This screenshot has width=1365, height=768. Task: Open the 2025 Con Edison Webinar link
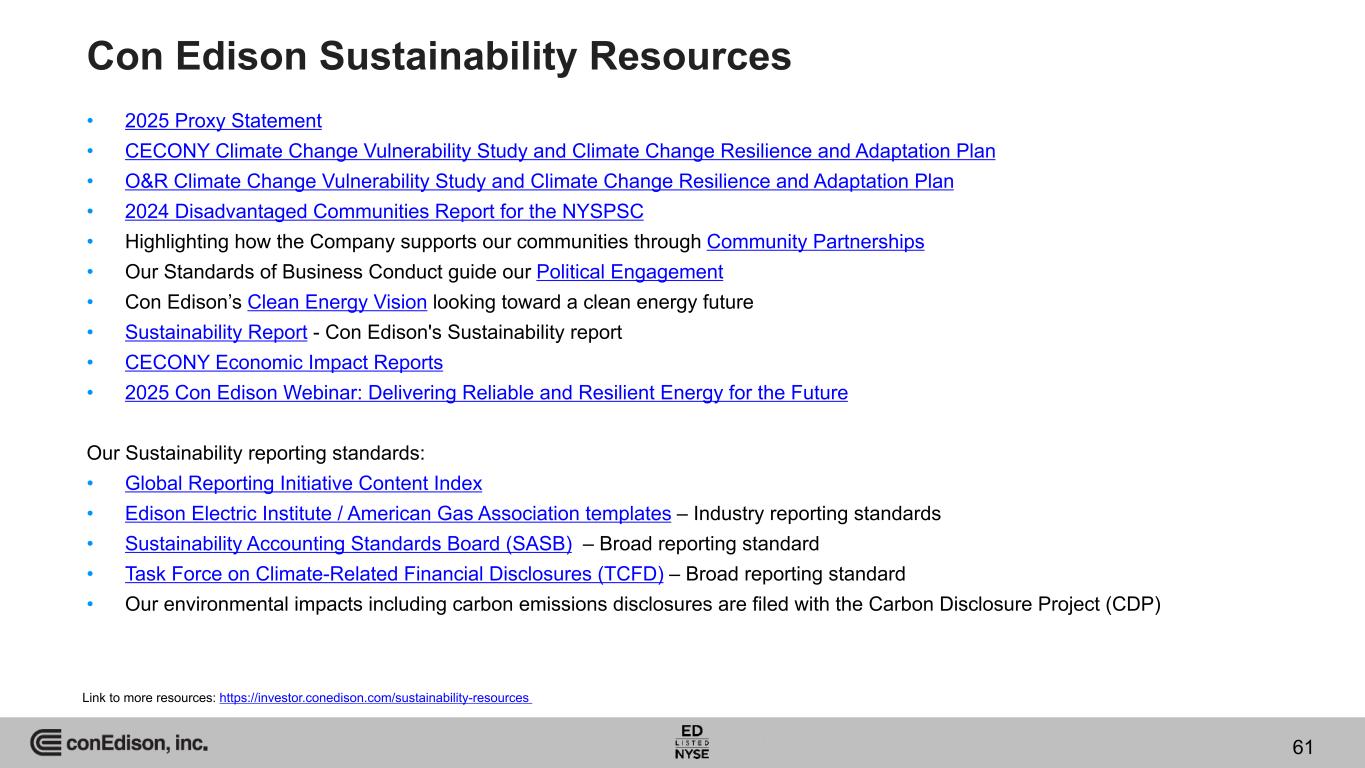[485, 393]
